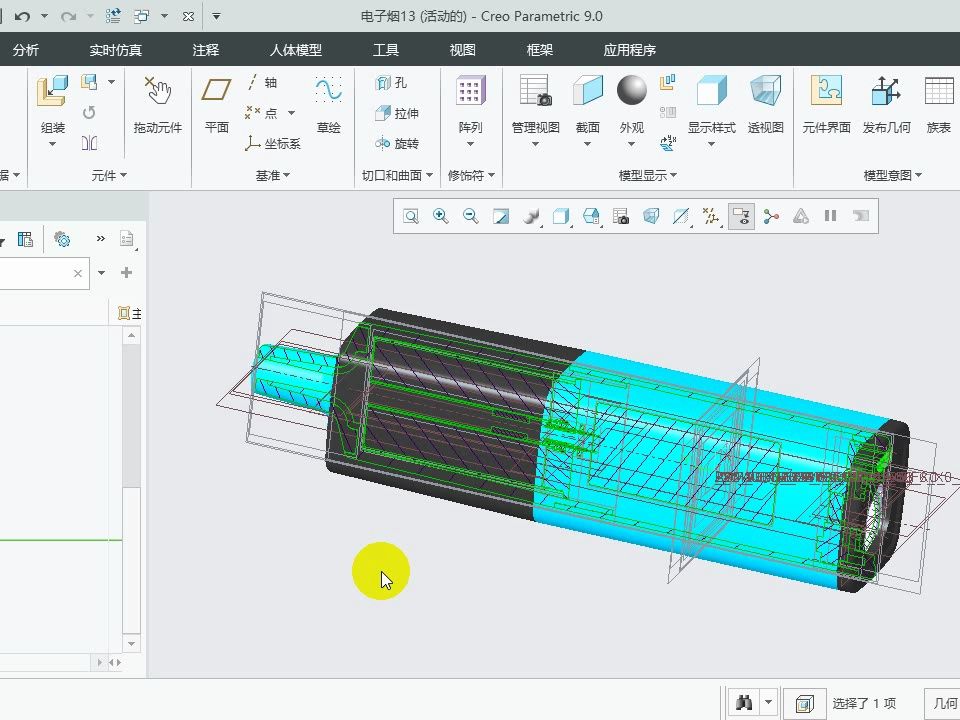Screen dimensions: 960x720
Task: Expand the 组装 assemble dropdown arrow
Action: coord(53,145)
